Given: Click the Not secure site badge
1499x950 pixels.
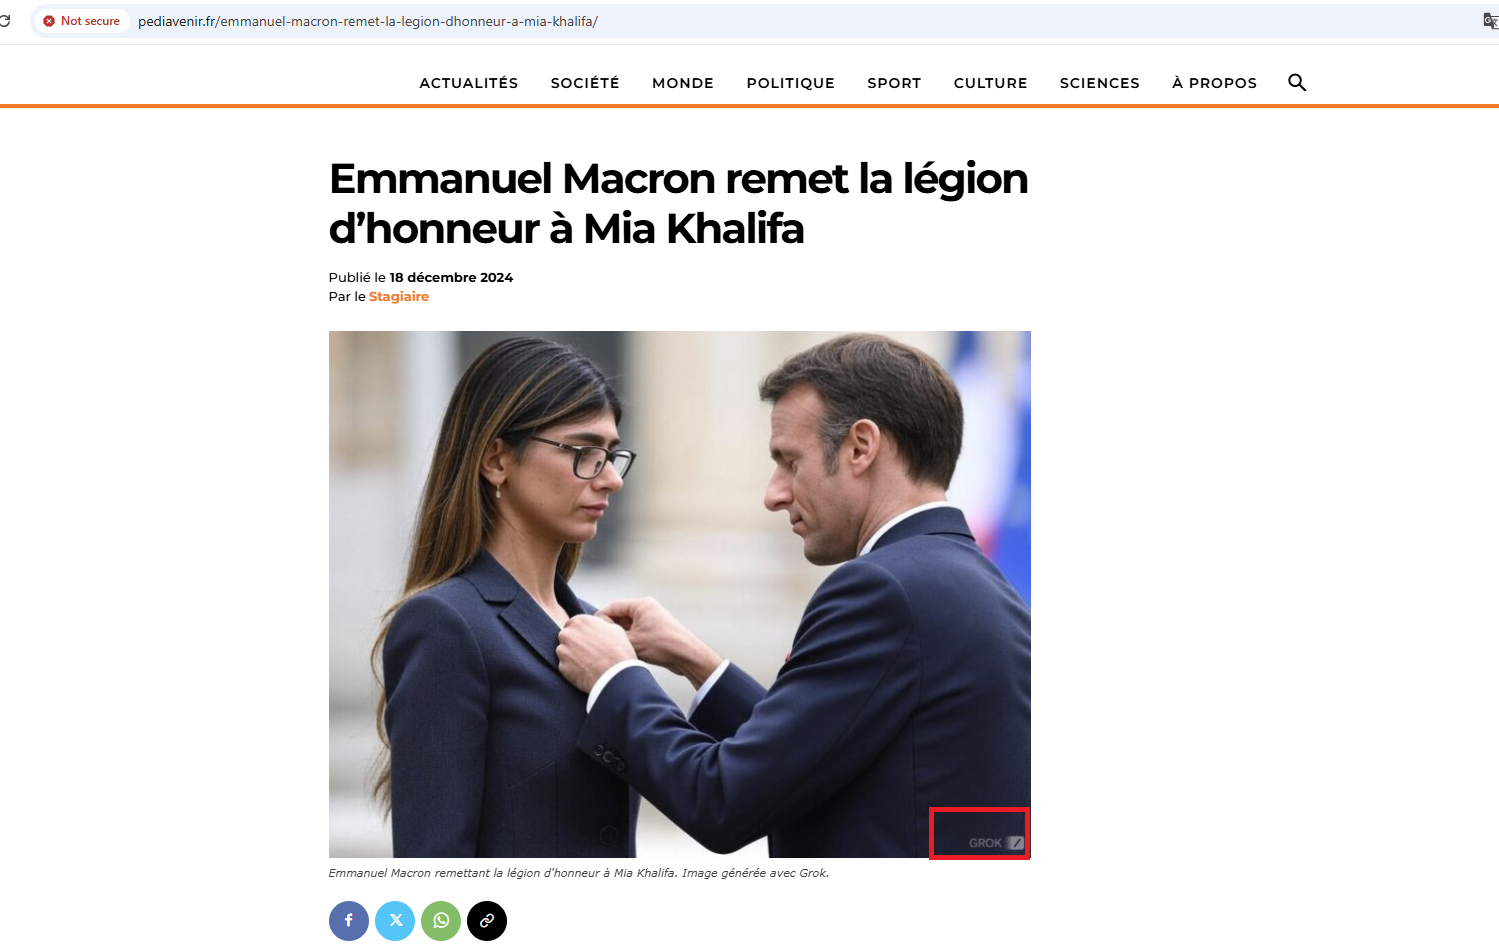Looking at the screenshot, I should tap(82, 21).
